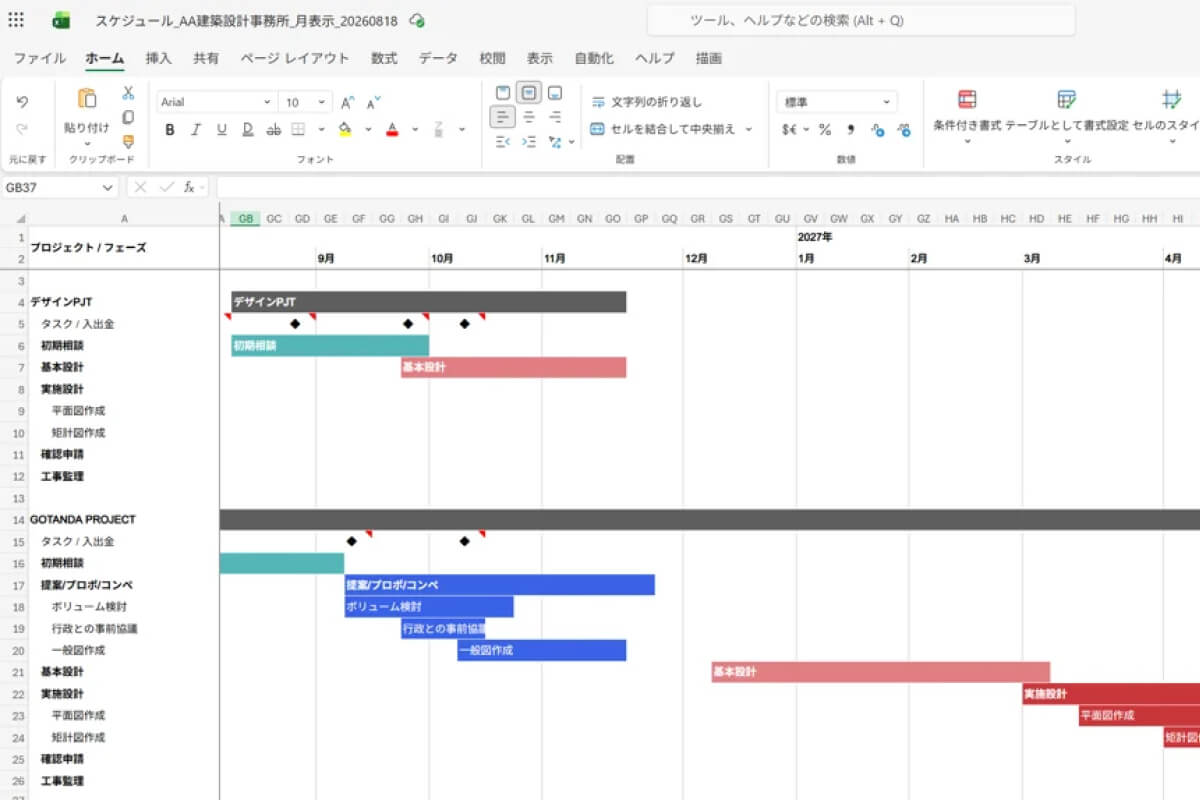1200x800 pixels.
Task: Click the Insert function fx icon
Action: pos(190,187)
